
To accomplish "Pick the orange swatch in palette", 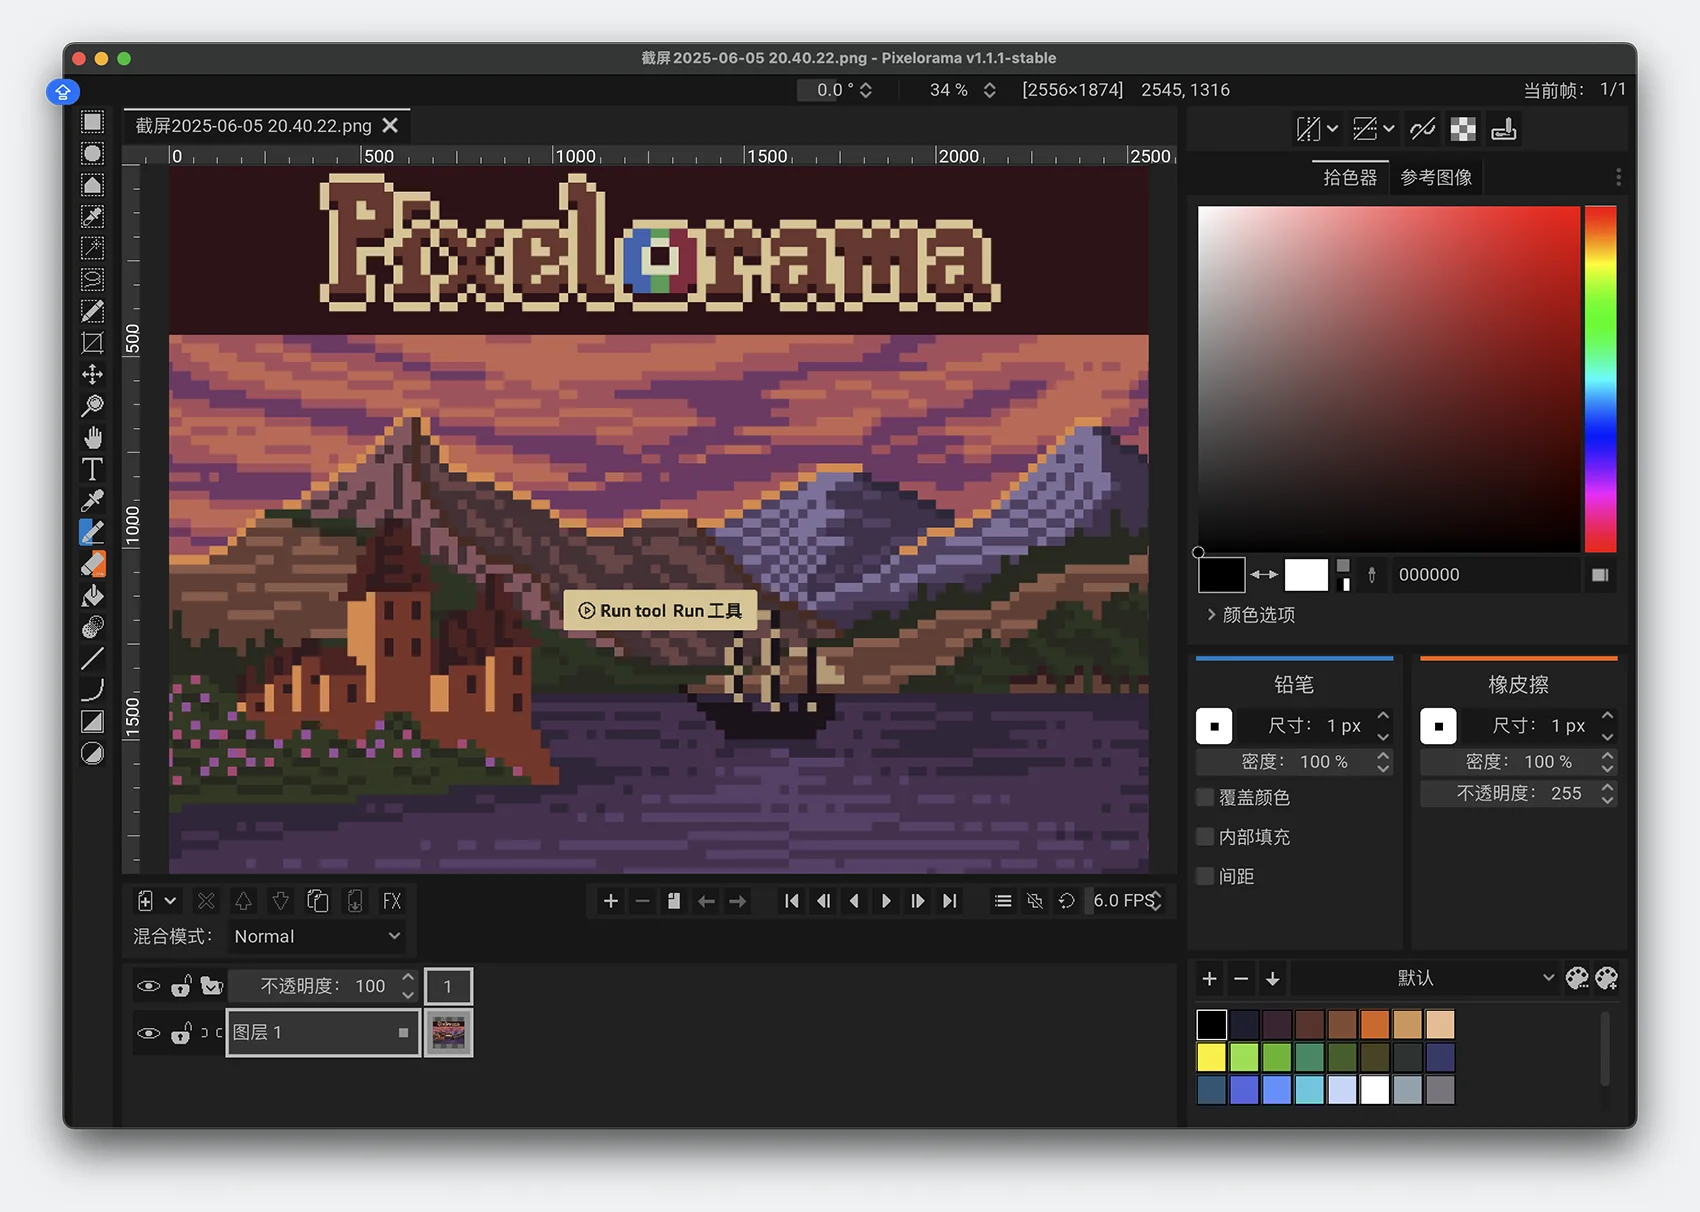I will (x=1375, y=1024).
